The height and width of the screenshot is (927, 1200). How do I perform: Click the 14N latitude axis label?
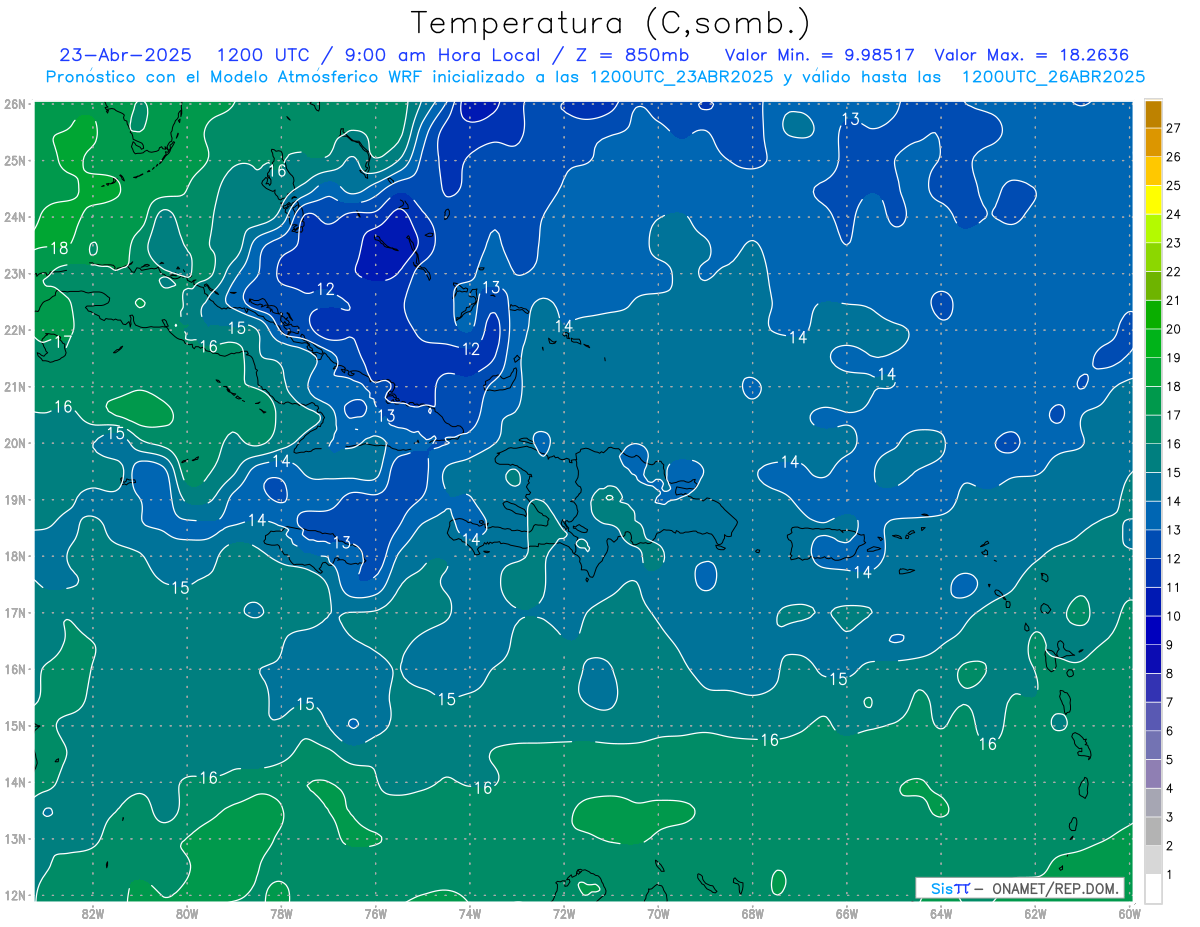(14, 782)
